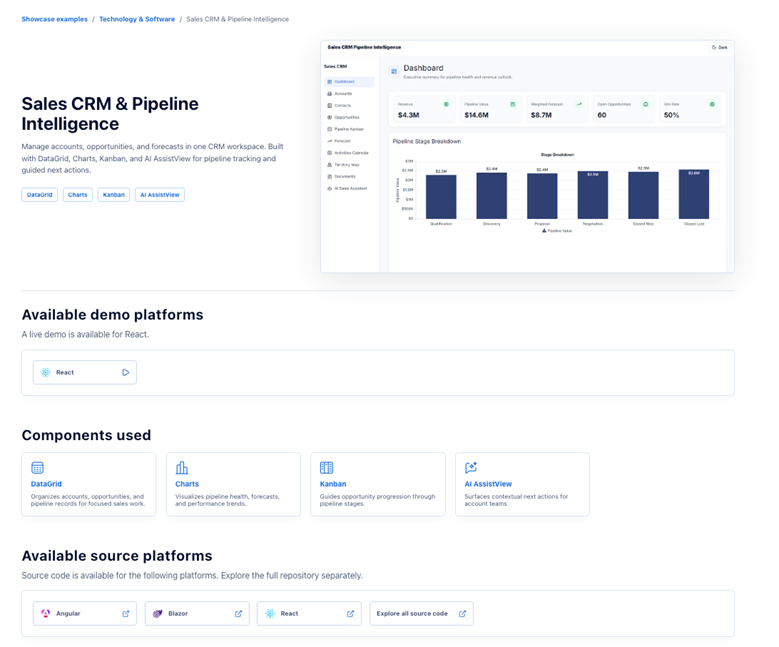Click the Charts tag chip under the description

pos(78,195)
